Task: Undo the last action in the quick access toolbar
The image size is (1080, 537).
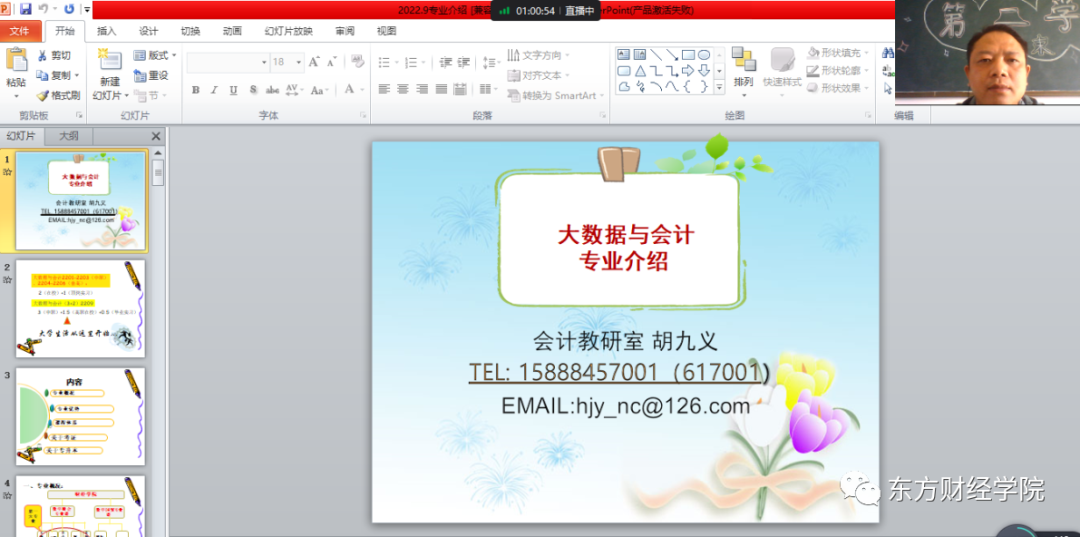Action: [43, 9]
